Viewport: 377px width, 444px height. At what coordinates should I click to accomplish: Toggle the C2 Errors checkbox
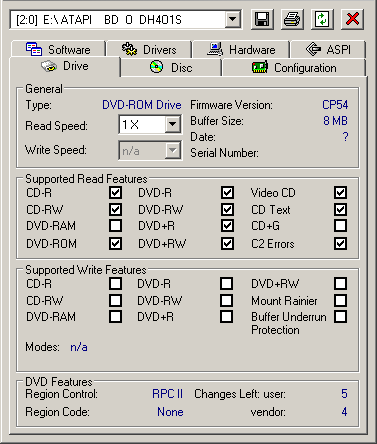[x=340, y=243]
